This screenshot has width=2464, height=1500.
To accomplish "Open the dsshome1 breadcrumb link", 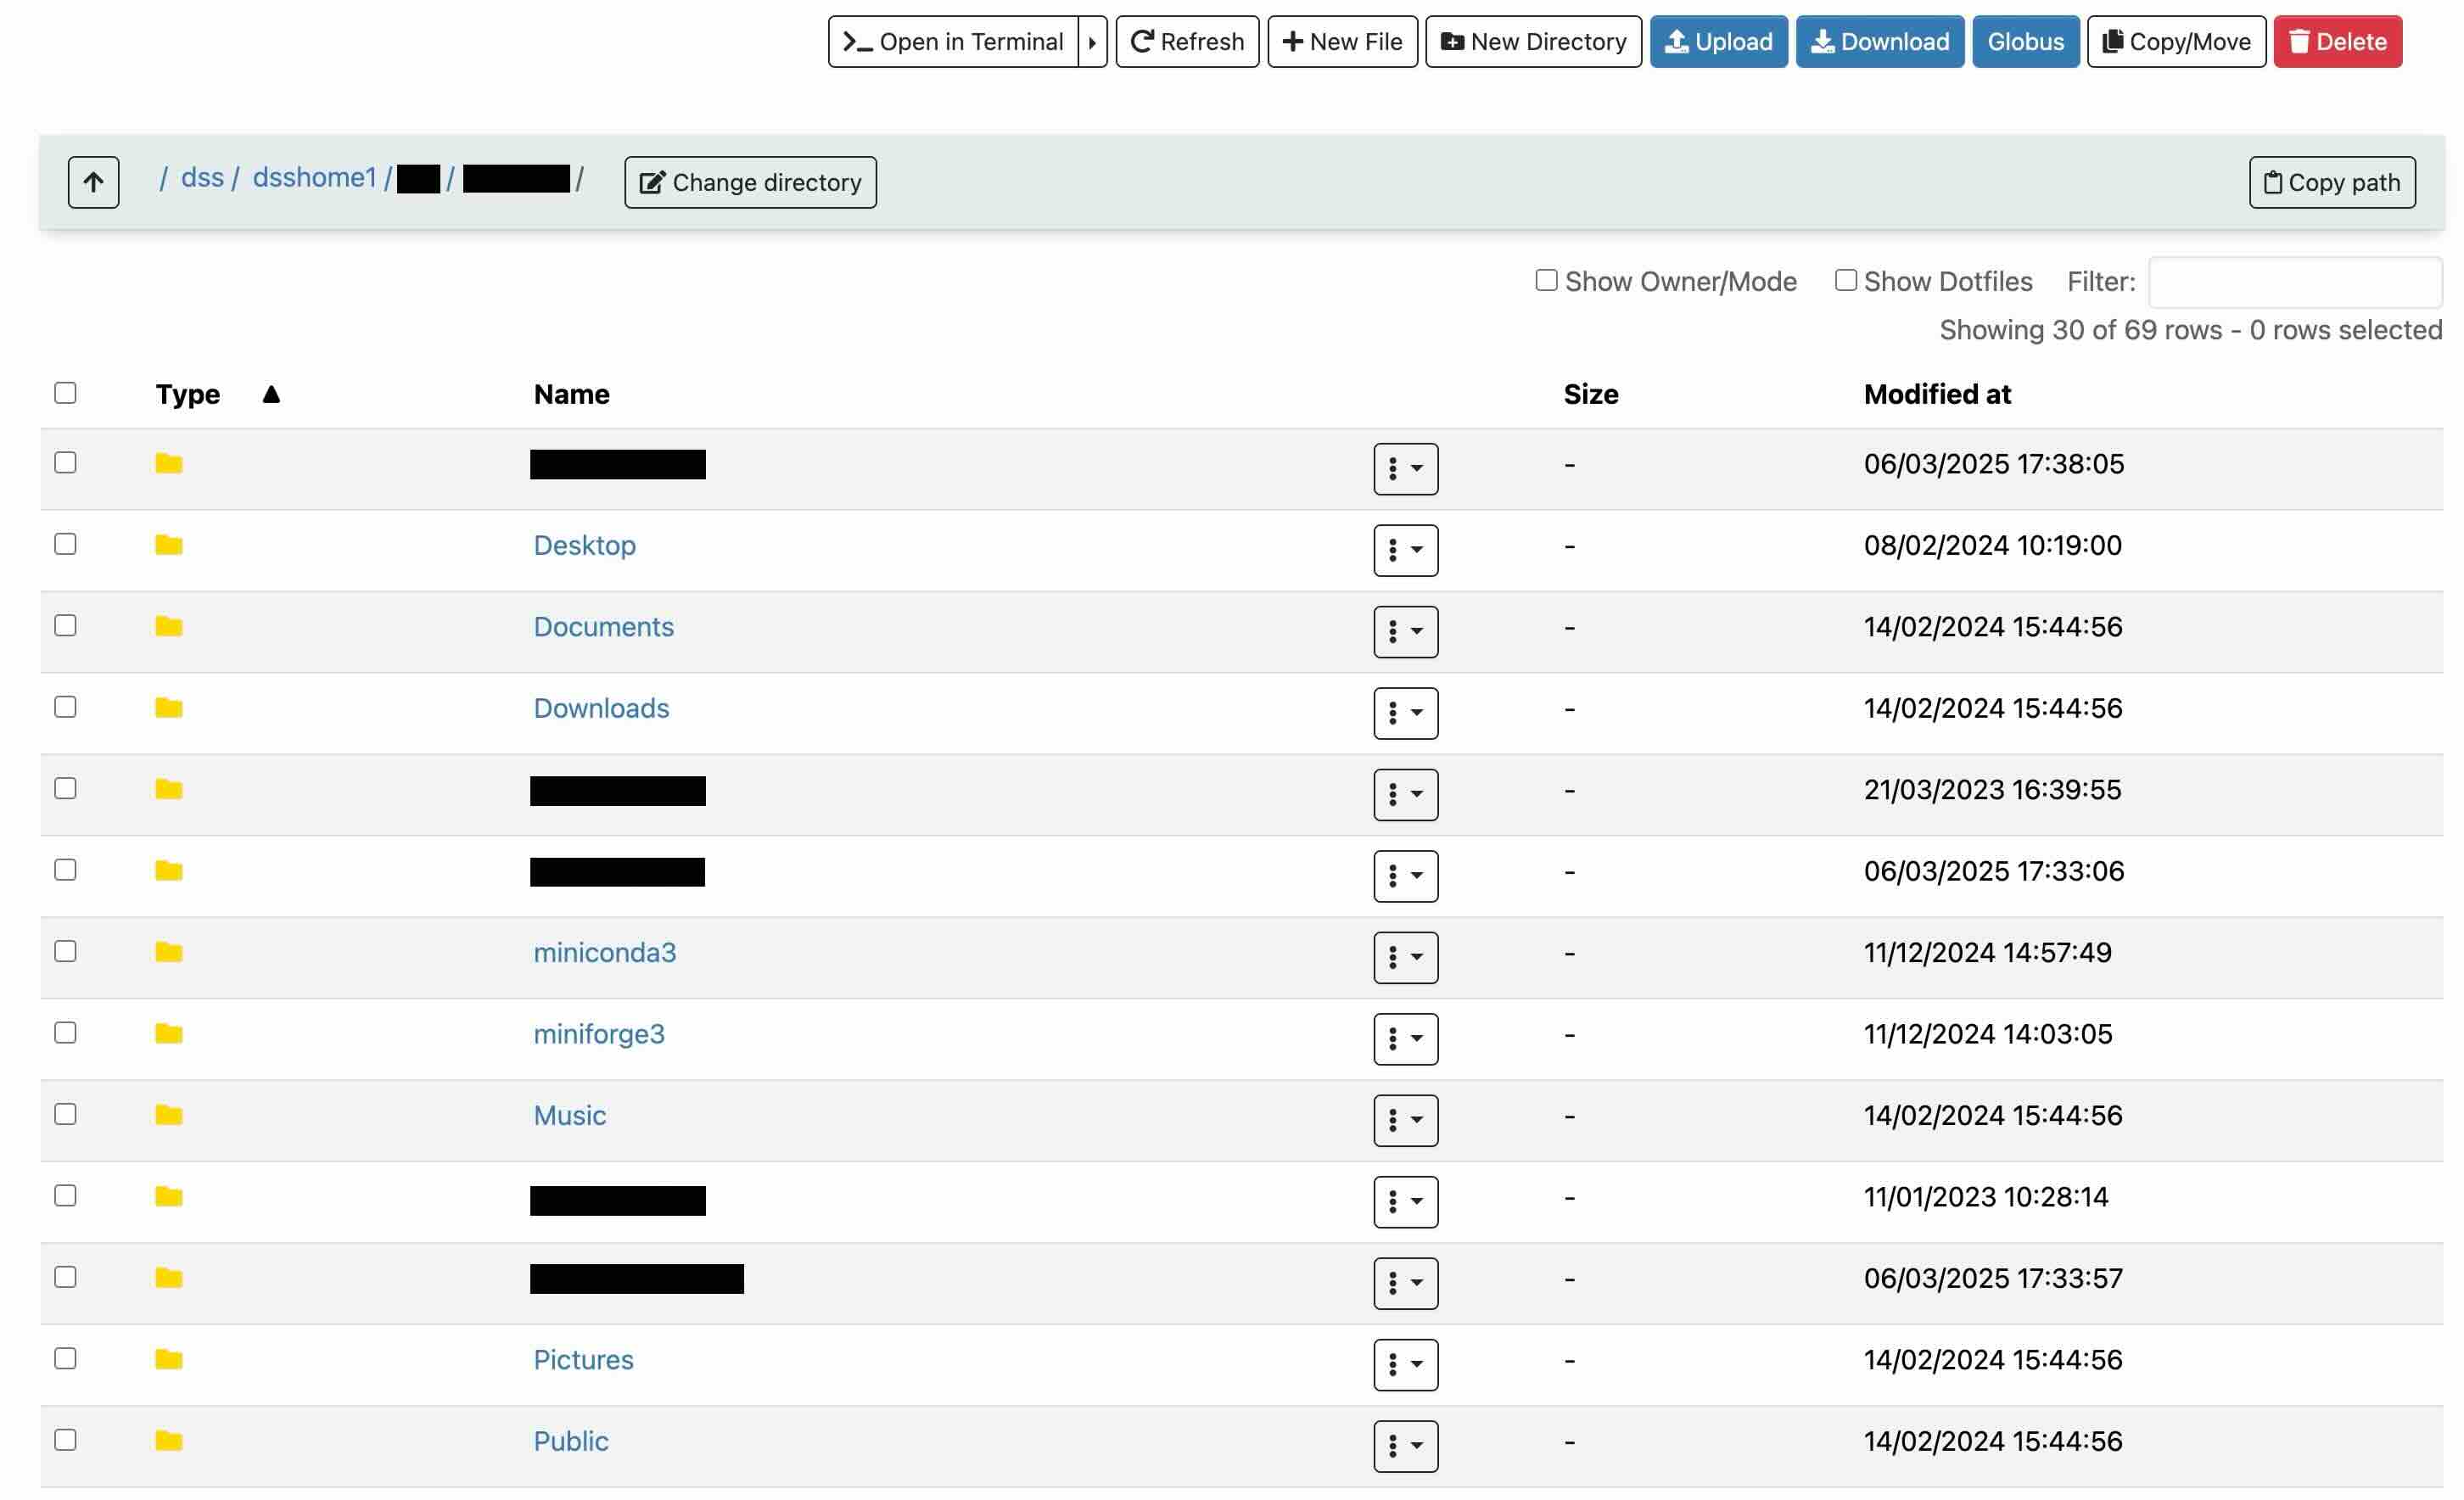I will pos(313,178).
